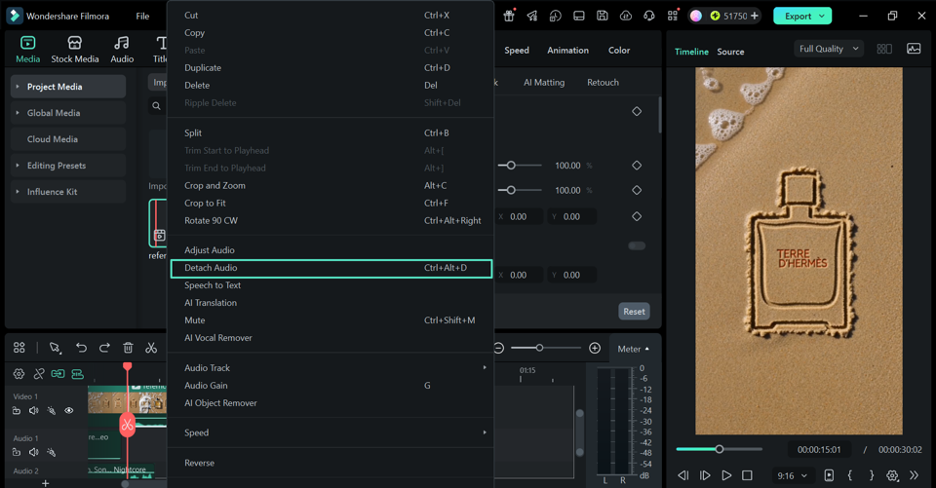The height and width of the screenshot is (488, 936).
Task: Add credits using the plus button by 51750
Action: coord(755,16)
